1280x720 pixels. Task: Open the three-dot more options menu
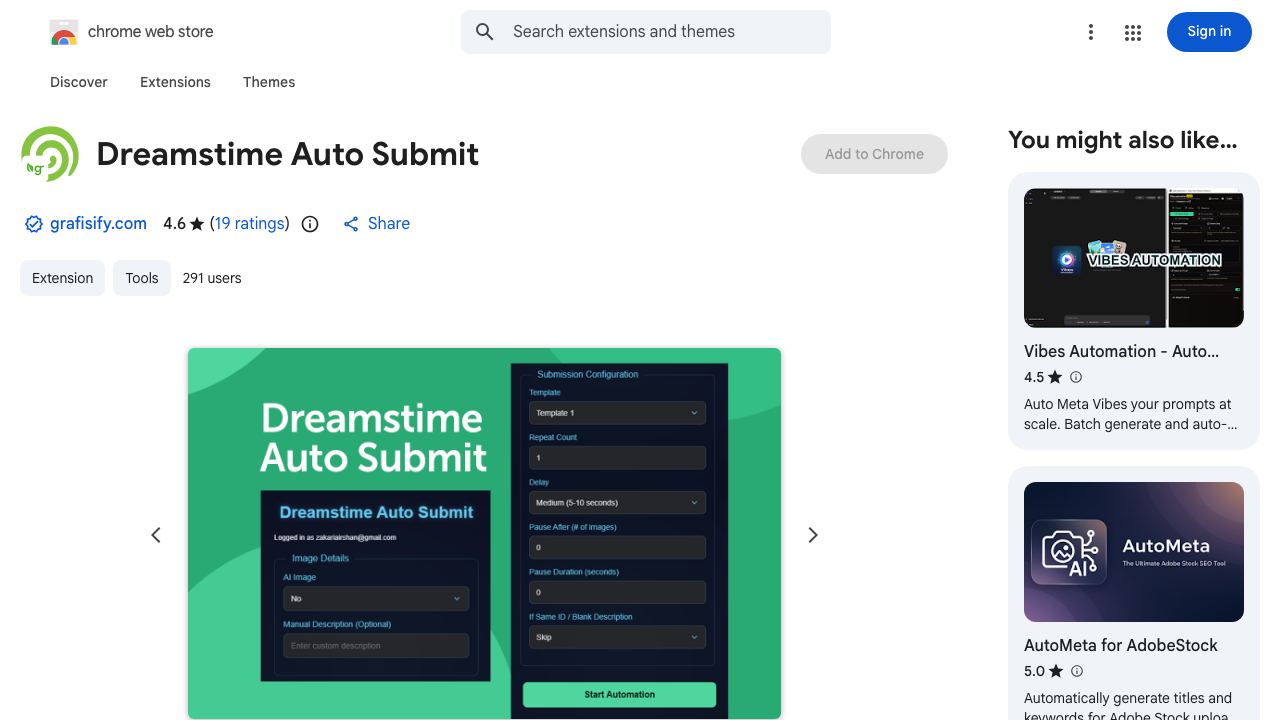(x=1091, y=33)
